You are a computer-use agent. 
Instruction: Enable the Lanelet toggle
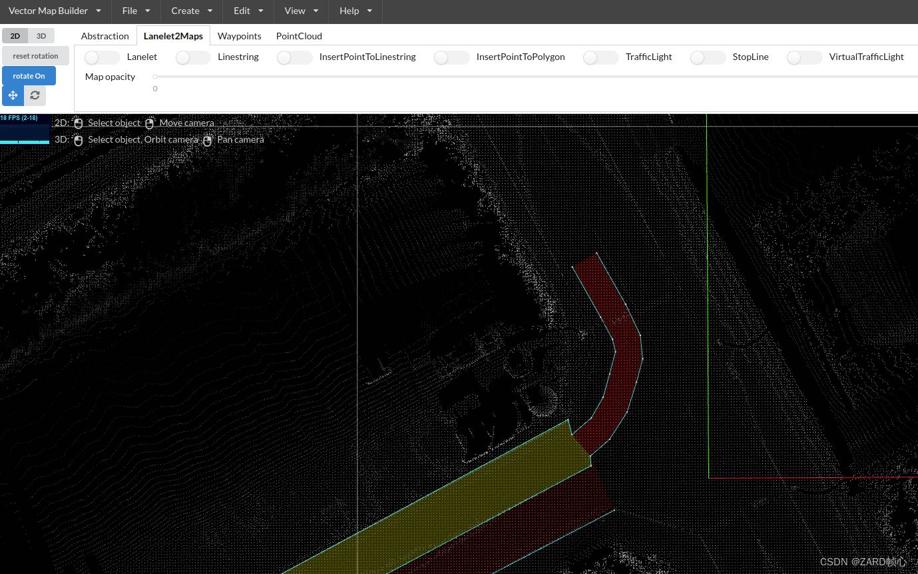tap(101, 57)
